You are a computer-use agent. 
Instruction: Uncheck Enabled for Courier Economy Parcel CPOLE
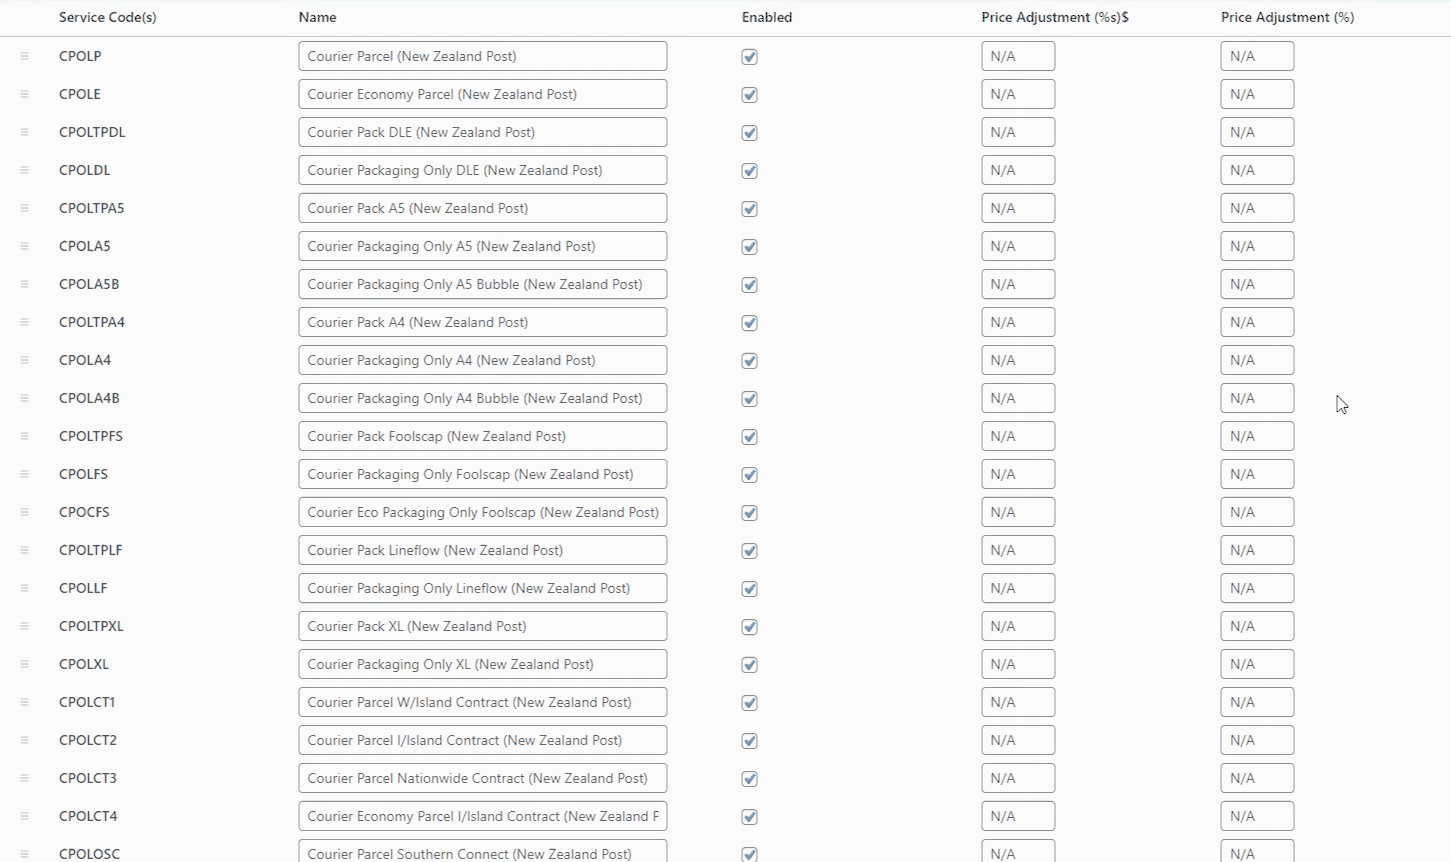point(749,95)
